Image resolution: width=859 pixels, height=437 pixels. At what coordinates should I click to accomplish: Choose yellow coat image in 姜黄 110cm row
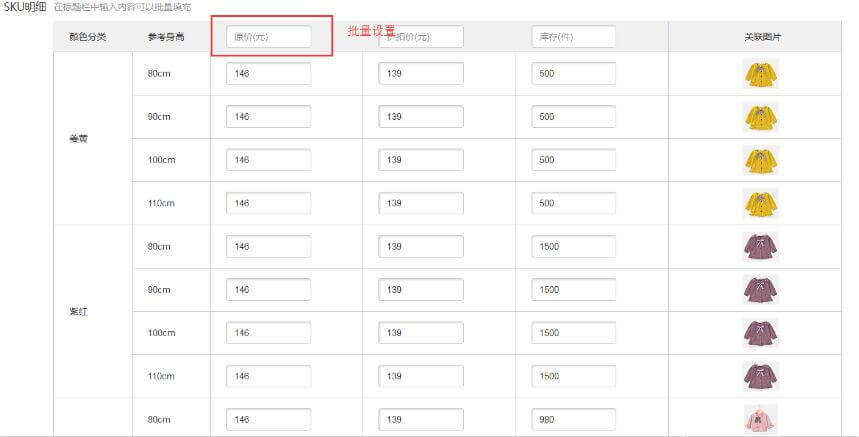[761, 203]
